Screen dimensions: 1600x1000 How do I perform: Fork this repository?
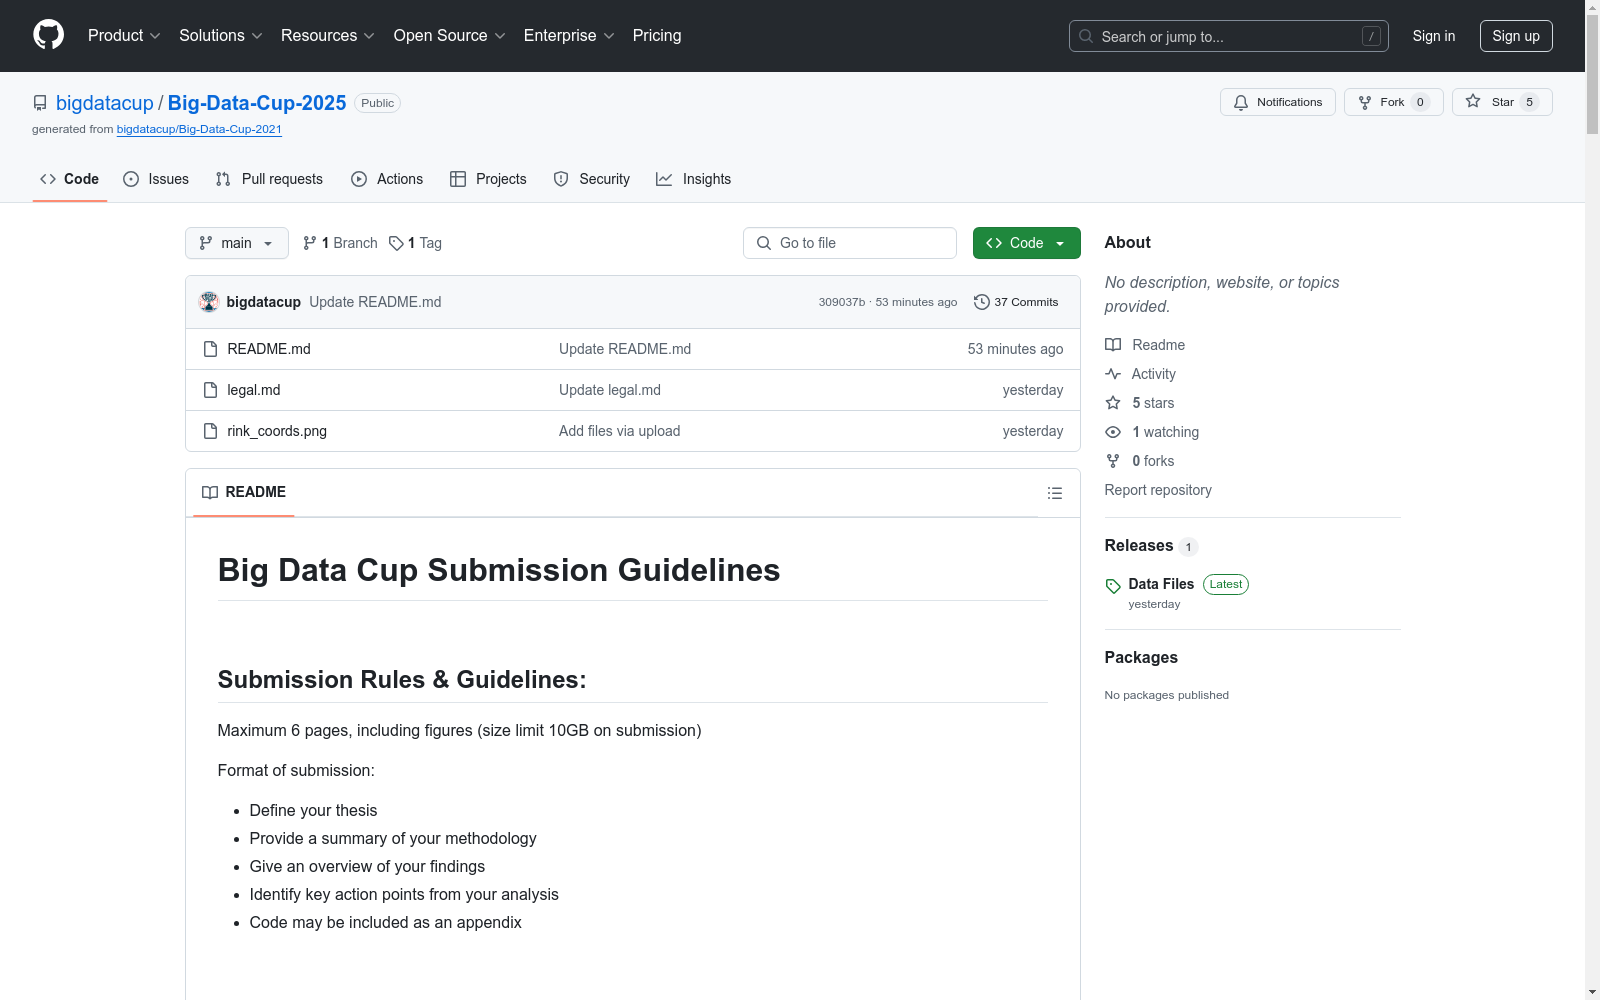coord(1392,102)
